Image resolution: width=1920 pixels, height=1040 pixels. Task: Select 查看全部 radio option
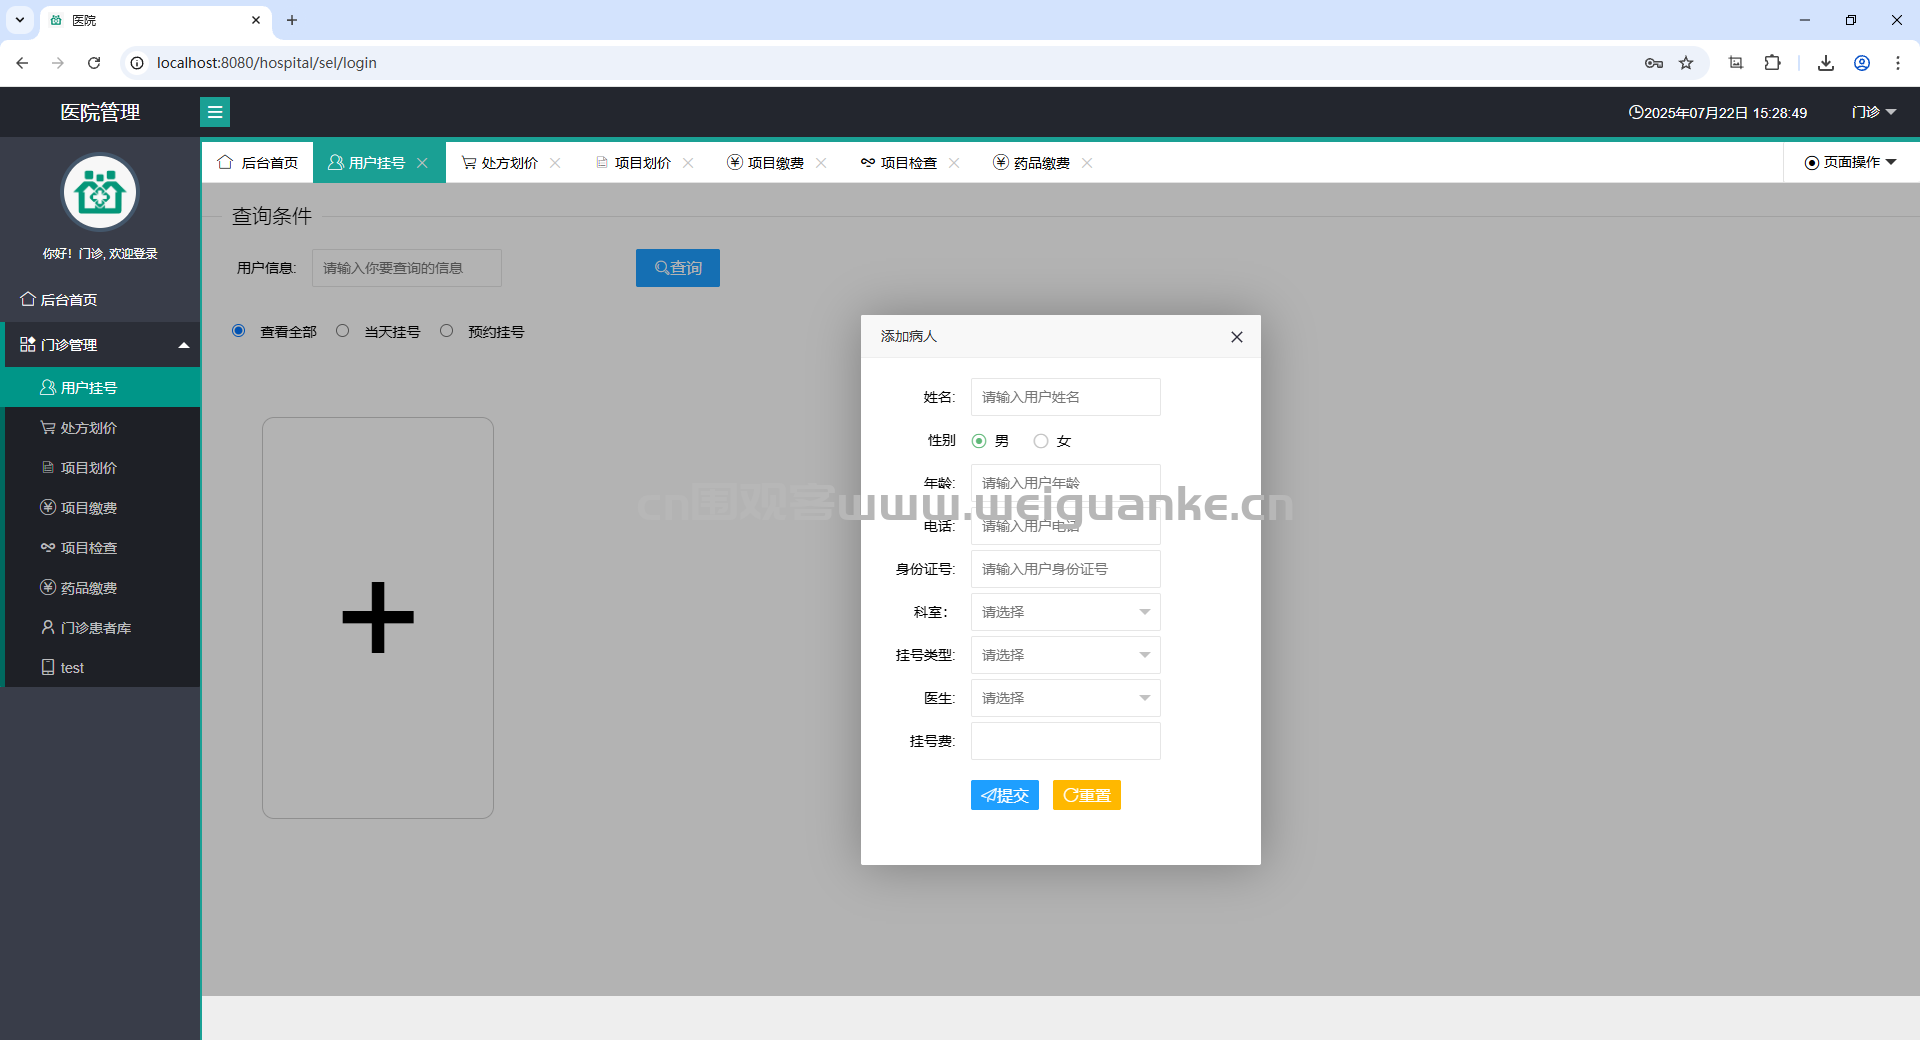point(238,331)
